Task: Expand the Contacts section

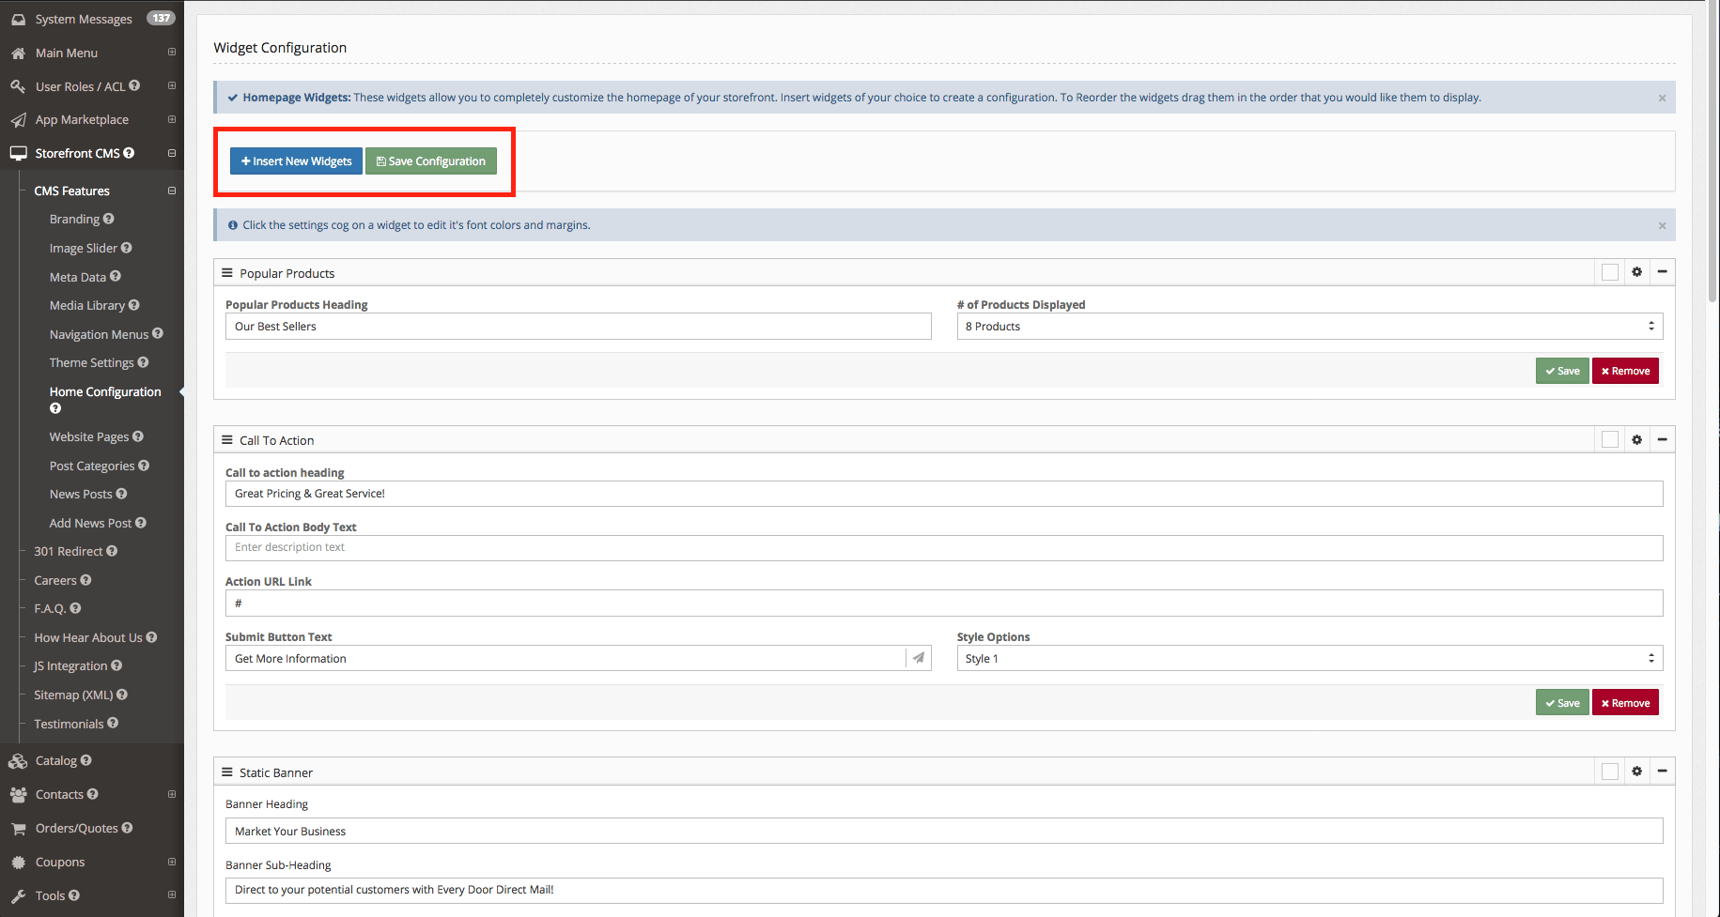Action: coord(172,795)
